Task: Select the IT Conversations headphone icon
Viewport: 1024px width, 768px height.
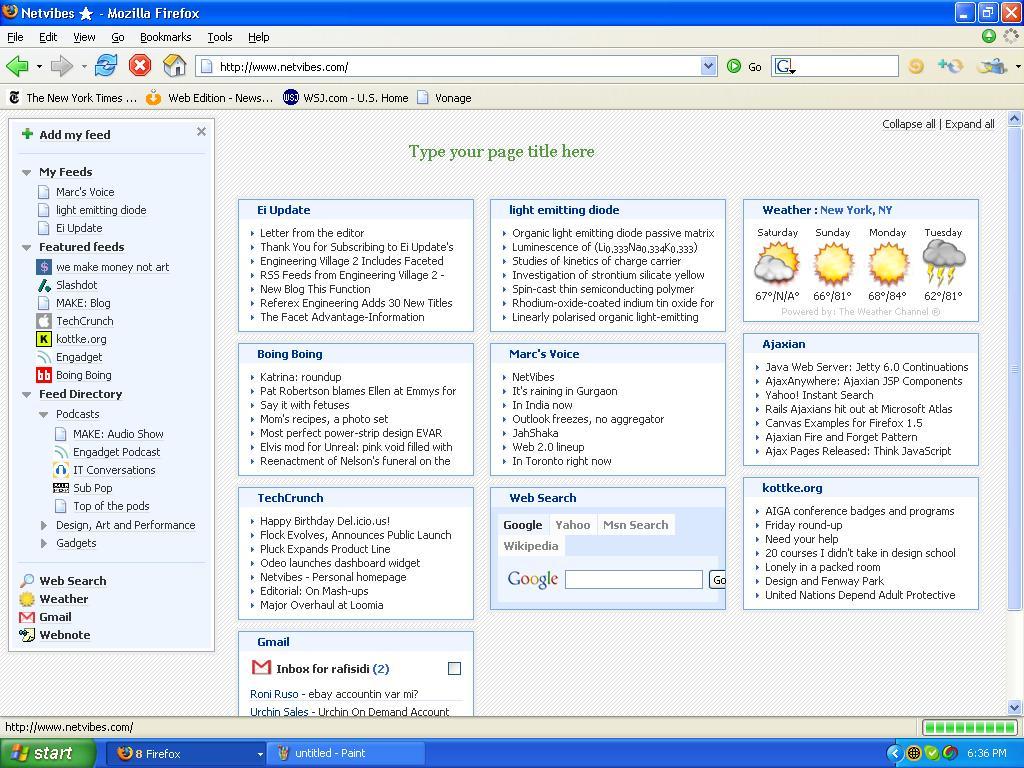Action: click(x=61, y=470)
